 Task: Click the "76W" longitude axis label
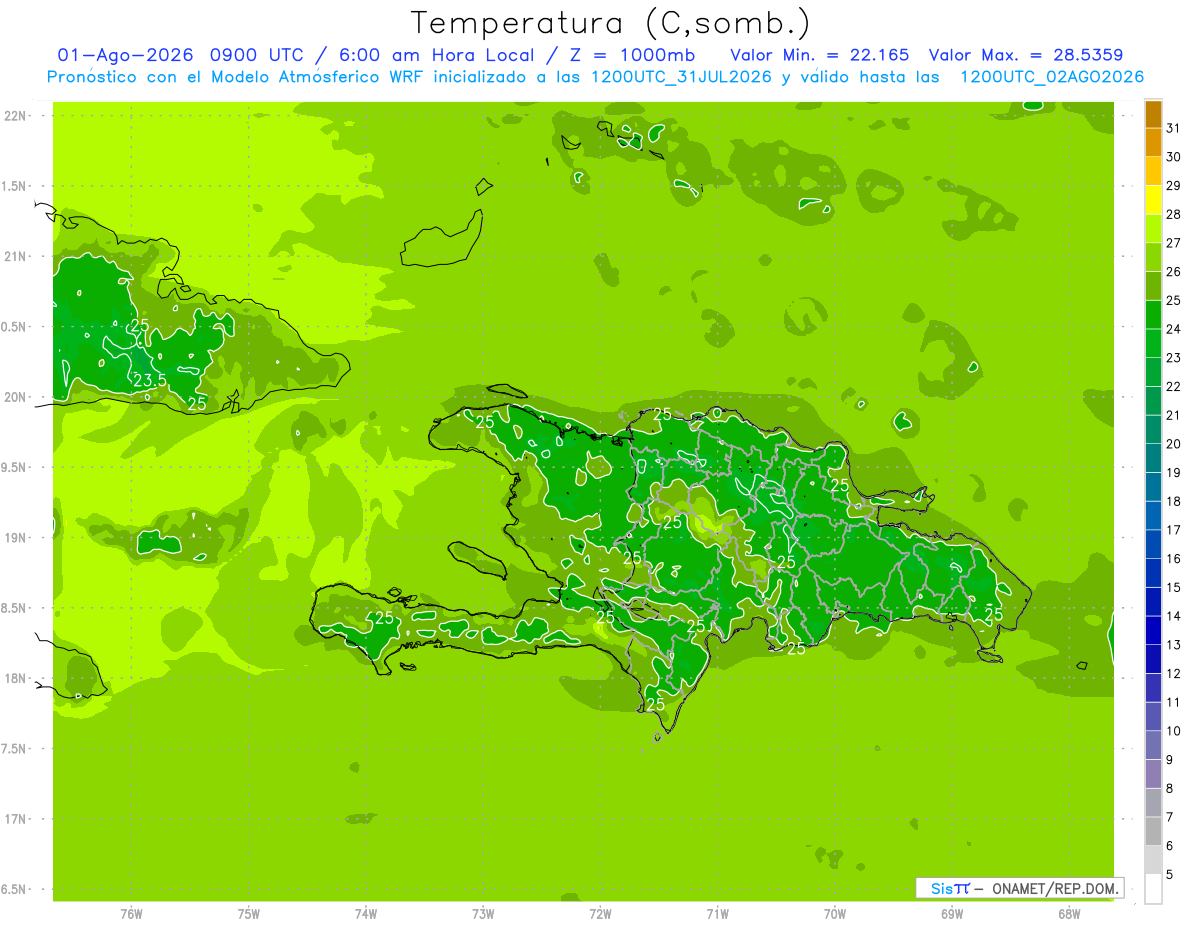click(131, 913)
